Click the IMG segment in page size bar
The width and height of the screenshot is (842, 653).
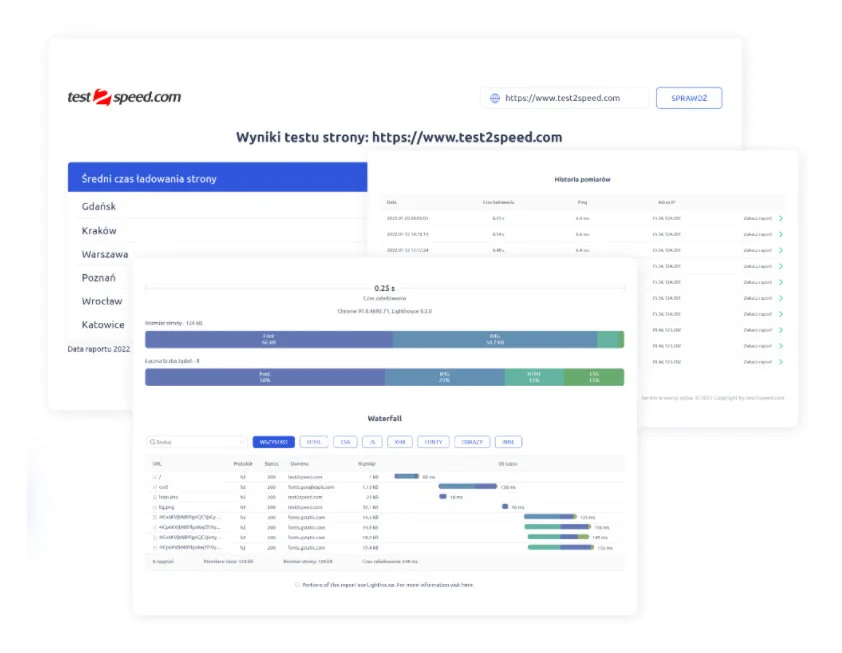click(494, 340)
